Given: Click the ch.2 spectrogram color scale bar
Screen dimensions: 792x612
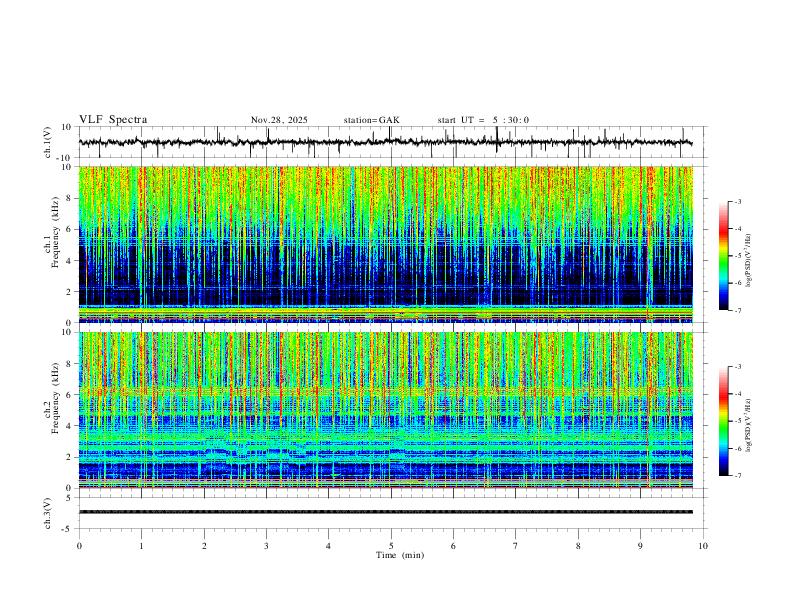Looking at the screenshot, I should [x=723, y=421].
